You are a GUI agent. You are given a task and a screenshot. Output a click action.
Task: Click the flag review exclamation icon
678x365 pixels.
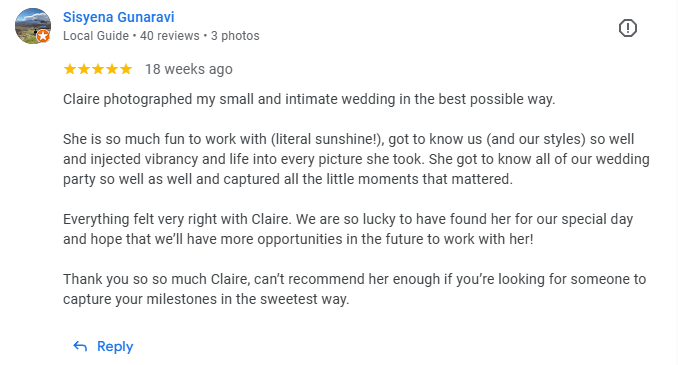(x=627, y=28)
